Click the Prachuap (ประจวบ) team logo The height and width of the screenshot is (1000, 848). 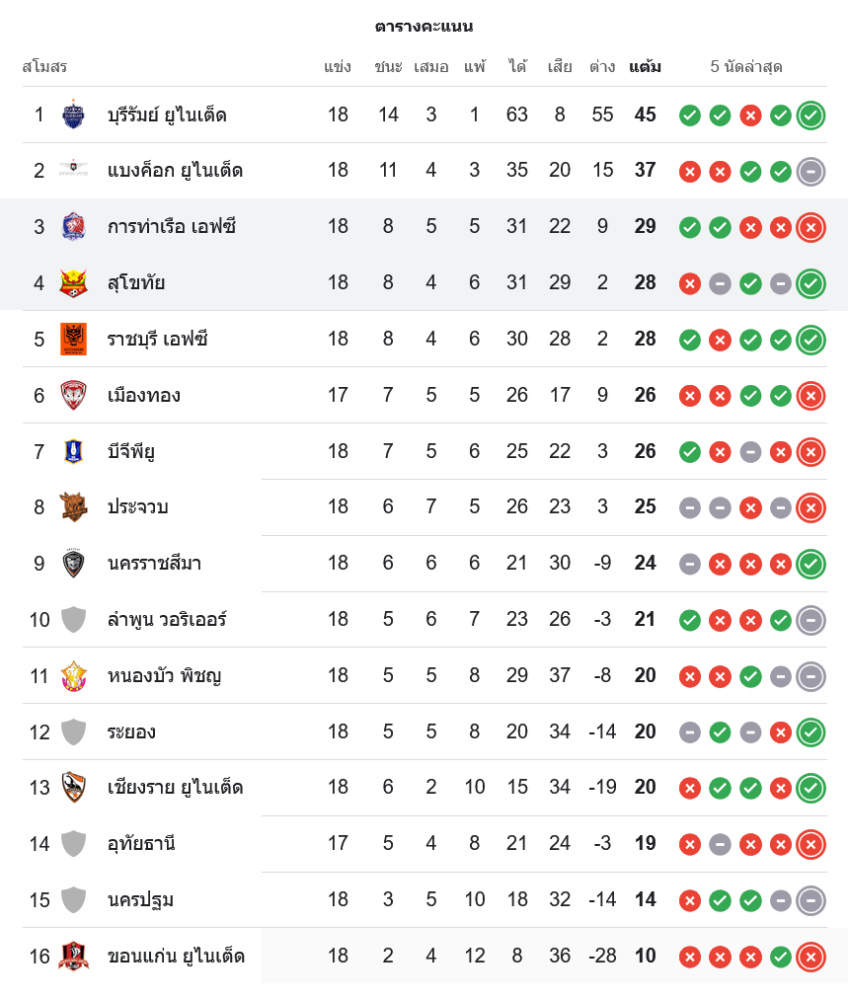pyautogui.click(x=73, y=507)
